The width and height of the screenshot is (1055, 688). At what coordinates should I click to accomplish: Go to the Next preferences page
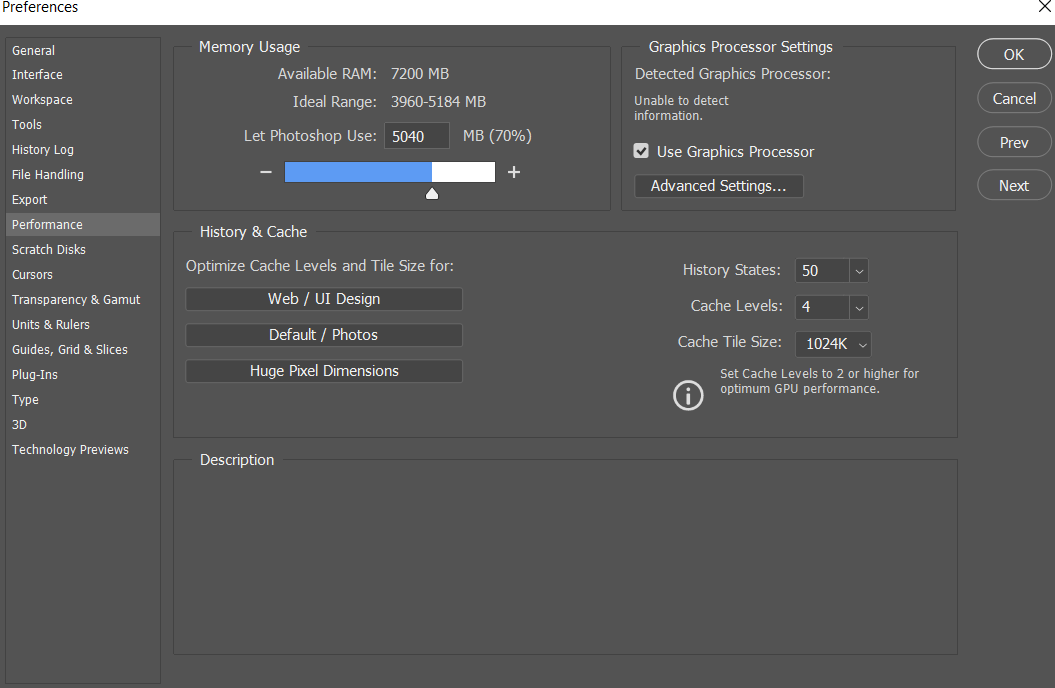1013,185
